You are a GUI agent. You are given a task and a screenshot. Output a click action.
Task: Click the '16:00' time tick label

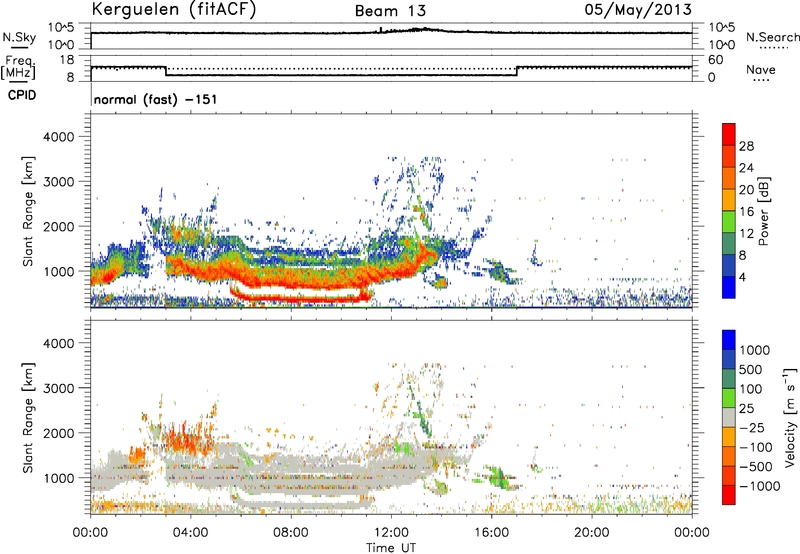(x=491, y=533)
